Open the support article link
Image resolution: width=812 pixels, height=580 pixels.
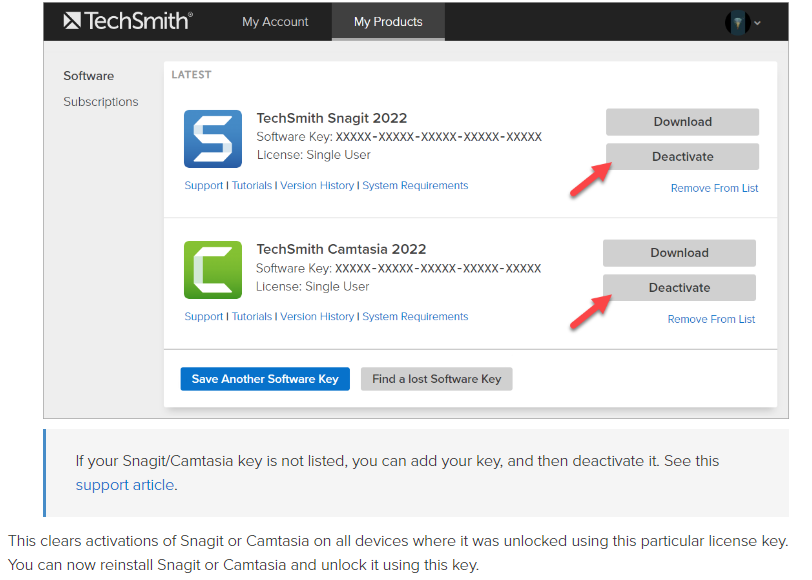click(x=124, y=485)
